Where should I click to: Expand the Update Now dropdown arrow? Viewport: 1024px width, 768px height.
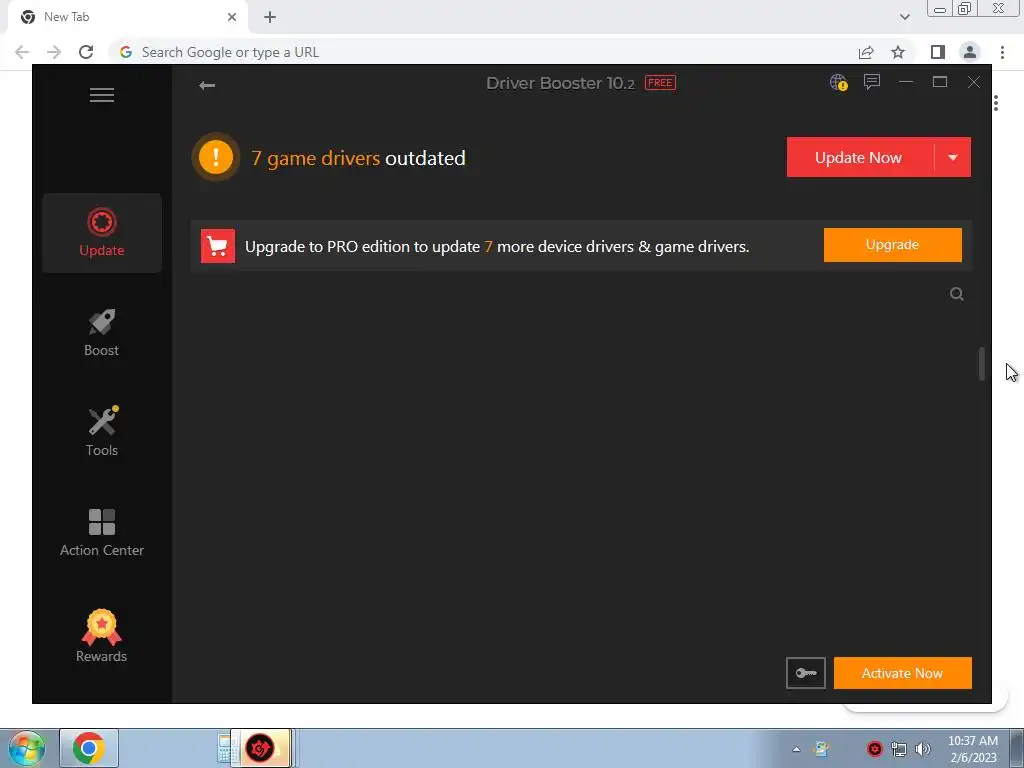[x=953, y=157]
